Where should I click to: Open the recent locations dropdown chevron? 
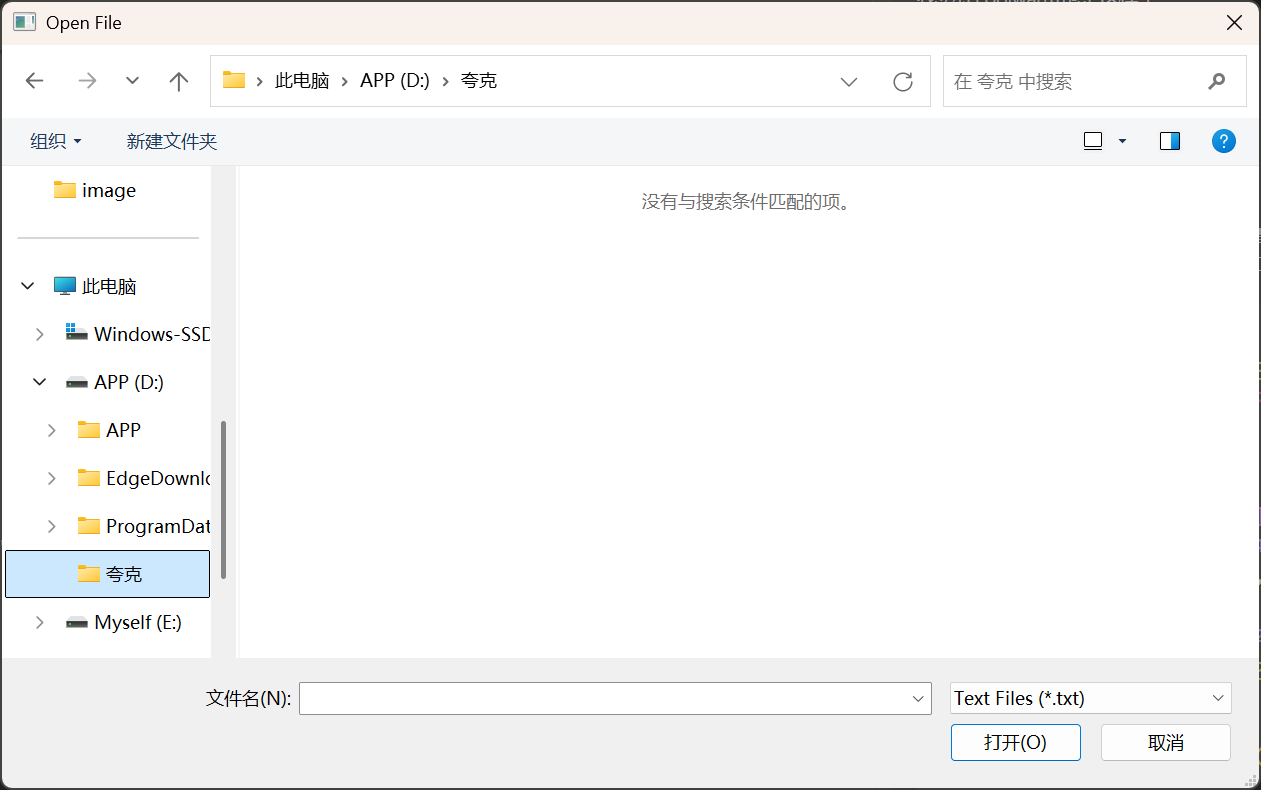132,81
